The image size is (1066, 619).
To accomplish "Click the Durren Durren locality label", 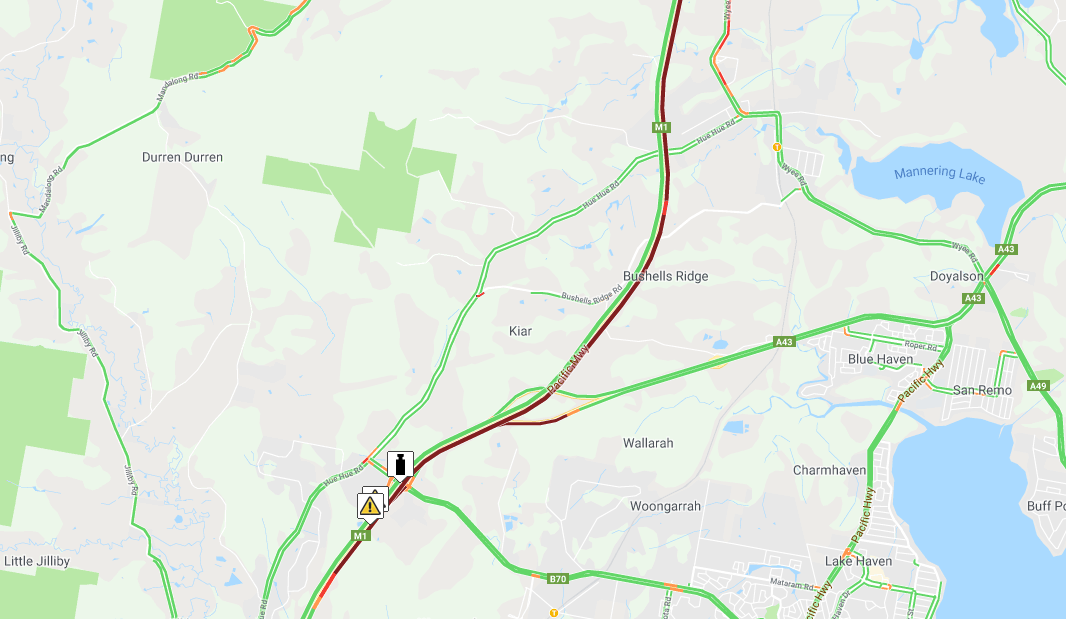I will [182, 157].
